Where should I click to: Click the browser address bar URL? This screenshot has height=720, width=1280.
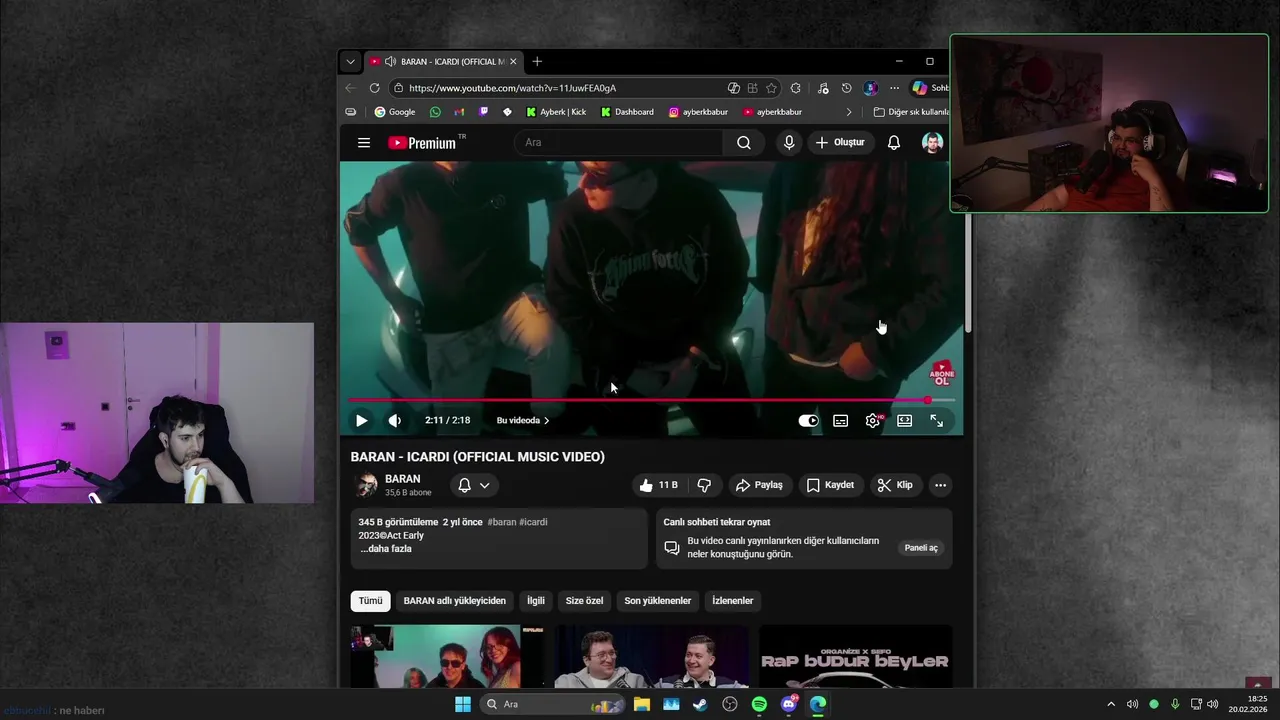tap(512, 88)
